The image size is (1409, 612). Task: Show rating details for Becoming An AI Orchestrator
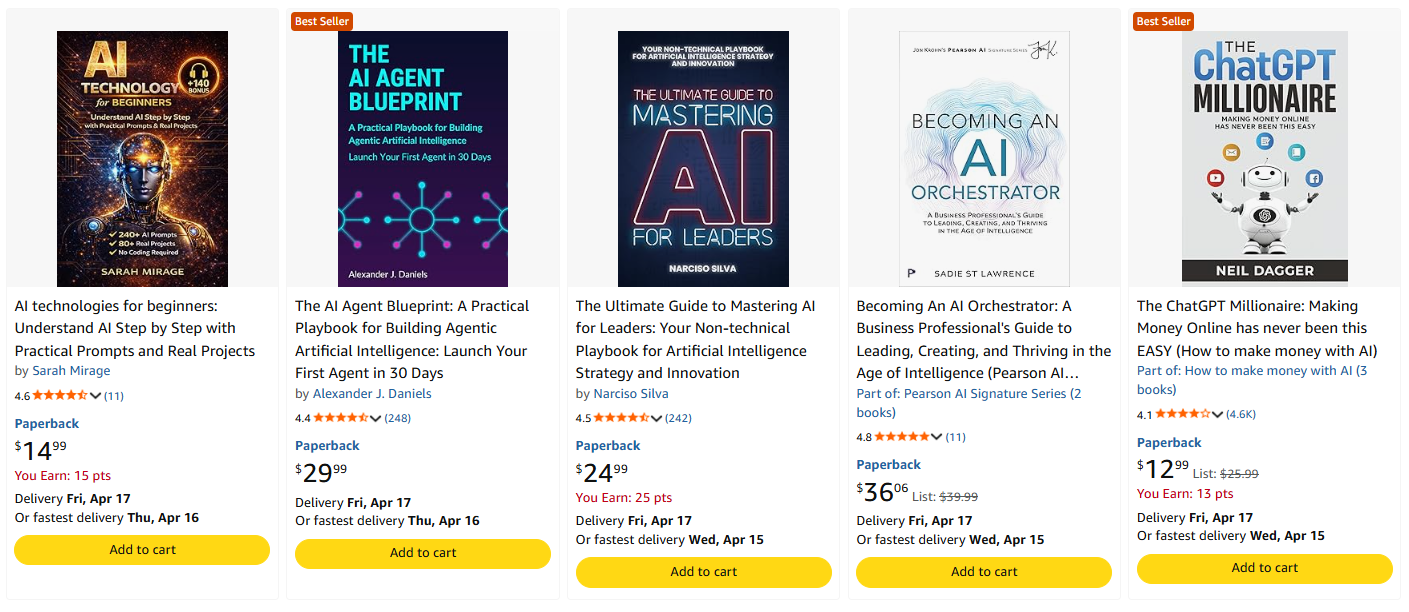(938, 437)
